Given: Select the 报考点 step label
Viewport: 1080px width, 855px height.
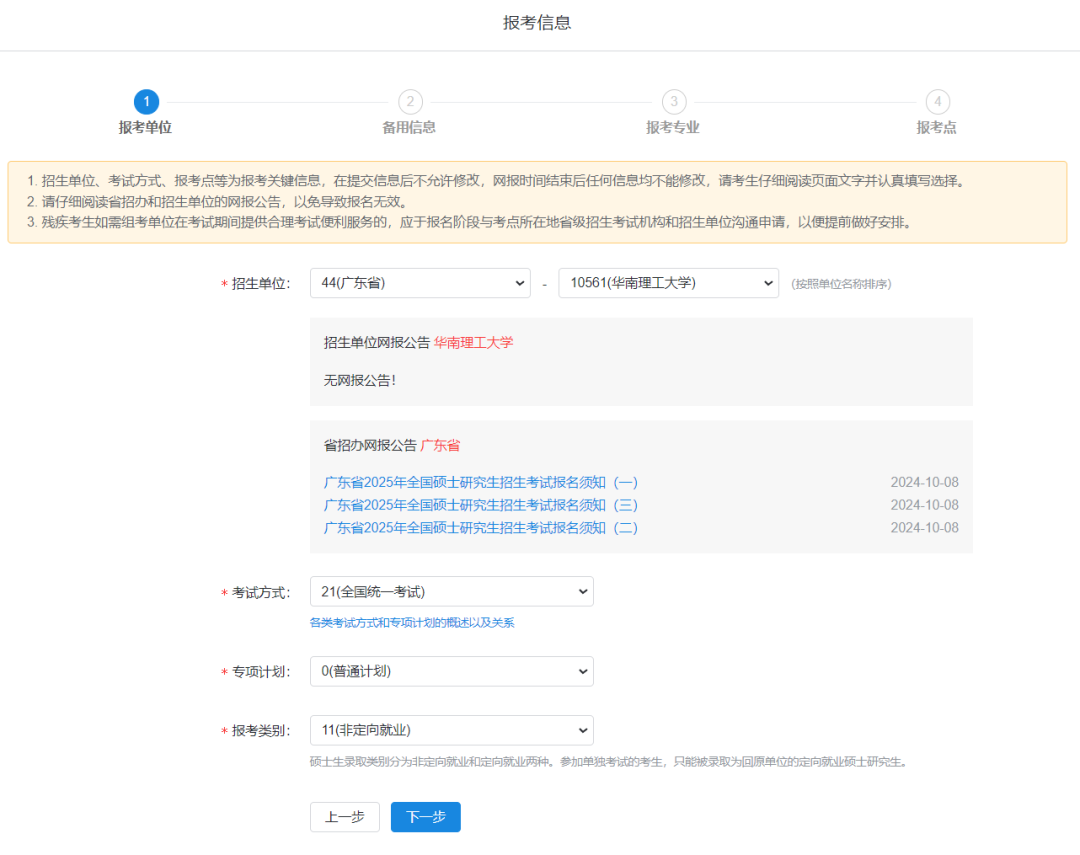Looking at the screenshot, I should (937, 127).
